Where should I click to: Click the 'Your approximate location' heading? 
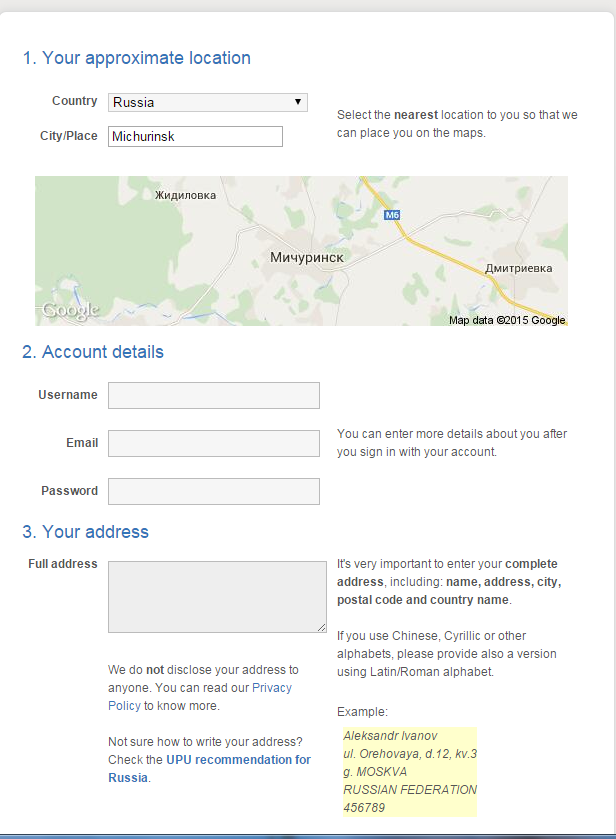[136, 58]
